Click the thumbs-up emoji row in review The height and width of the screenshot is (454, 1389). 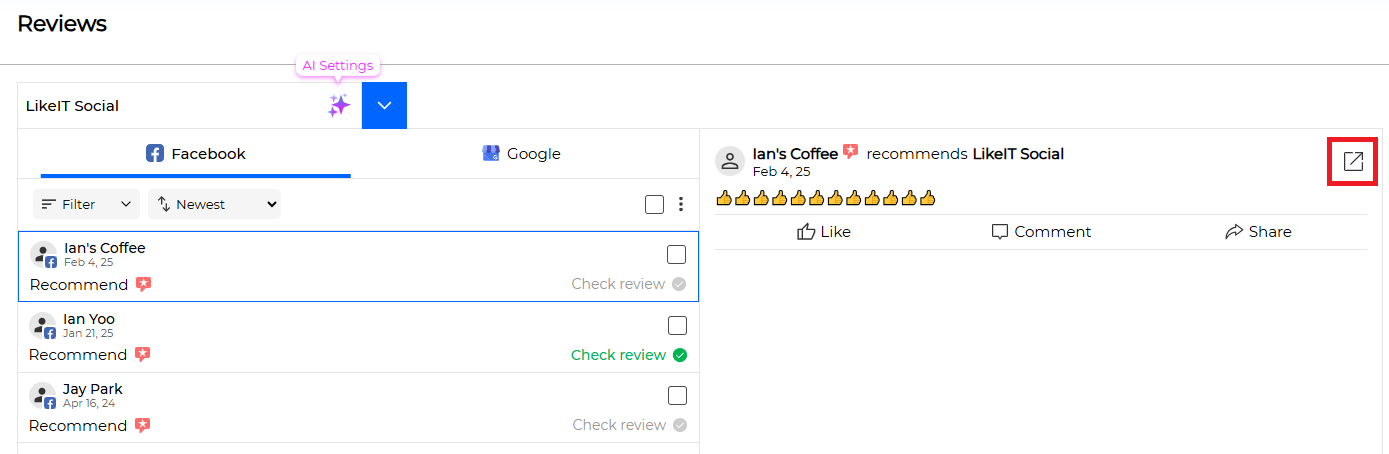click(825, 198)
